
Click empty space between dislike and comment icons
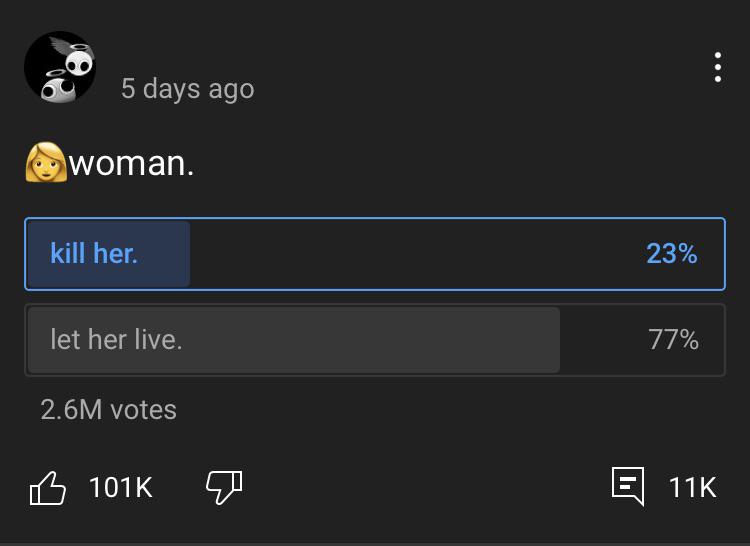420,487
